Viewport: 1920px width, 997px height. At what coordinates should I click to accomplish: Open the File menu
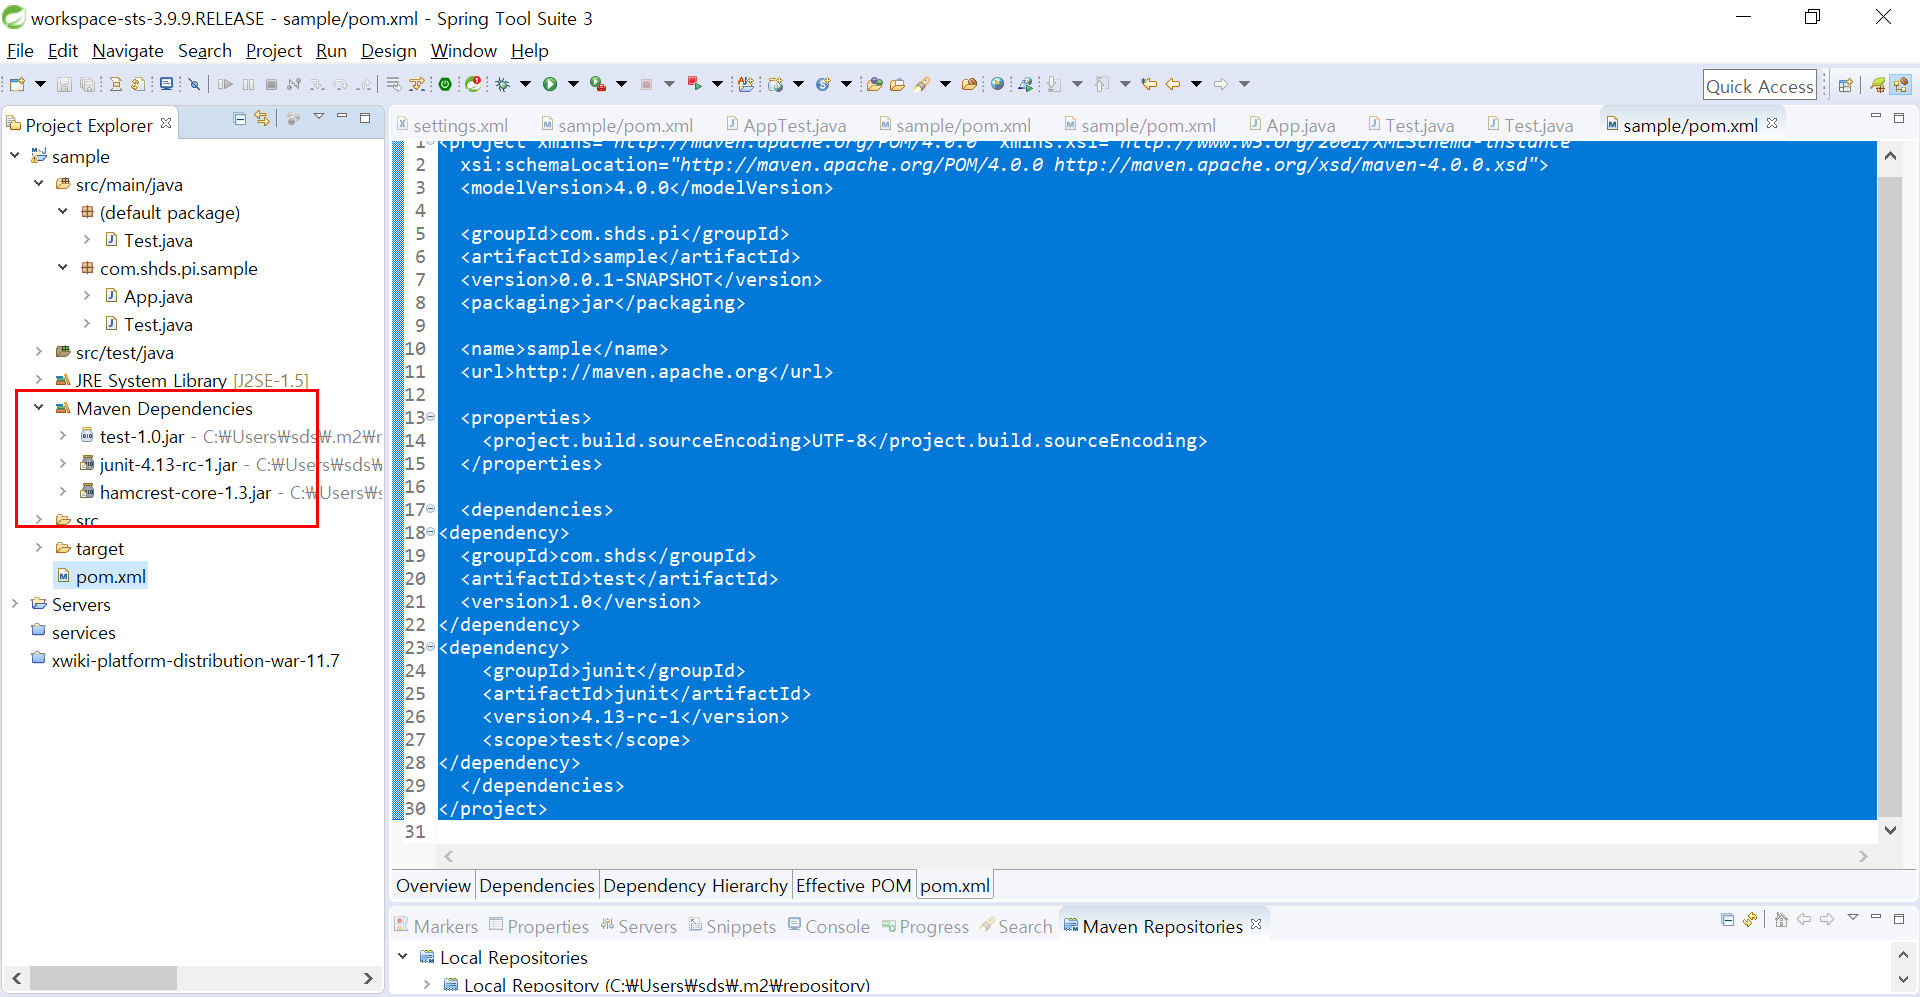coord(20,51)
